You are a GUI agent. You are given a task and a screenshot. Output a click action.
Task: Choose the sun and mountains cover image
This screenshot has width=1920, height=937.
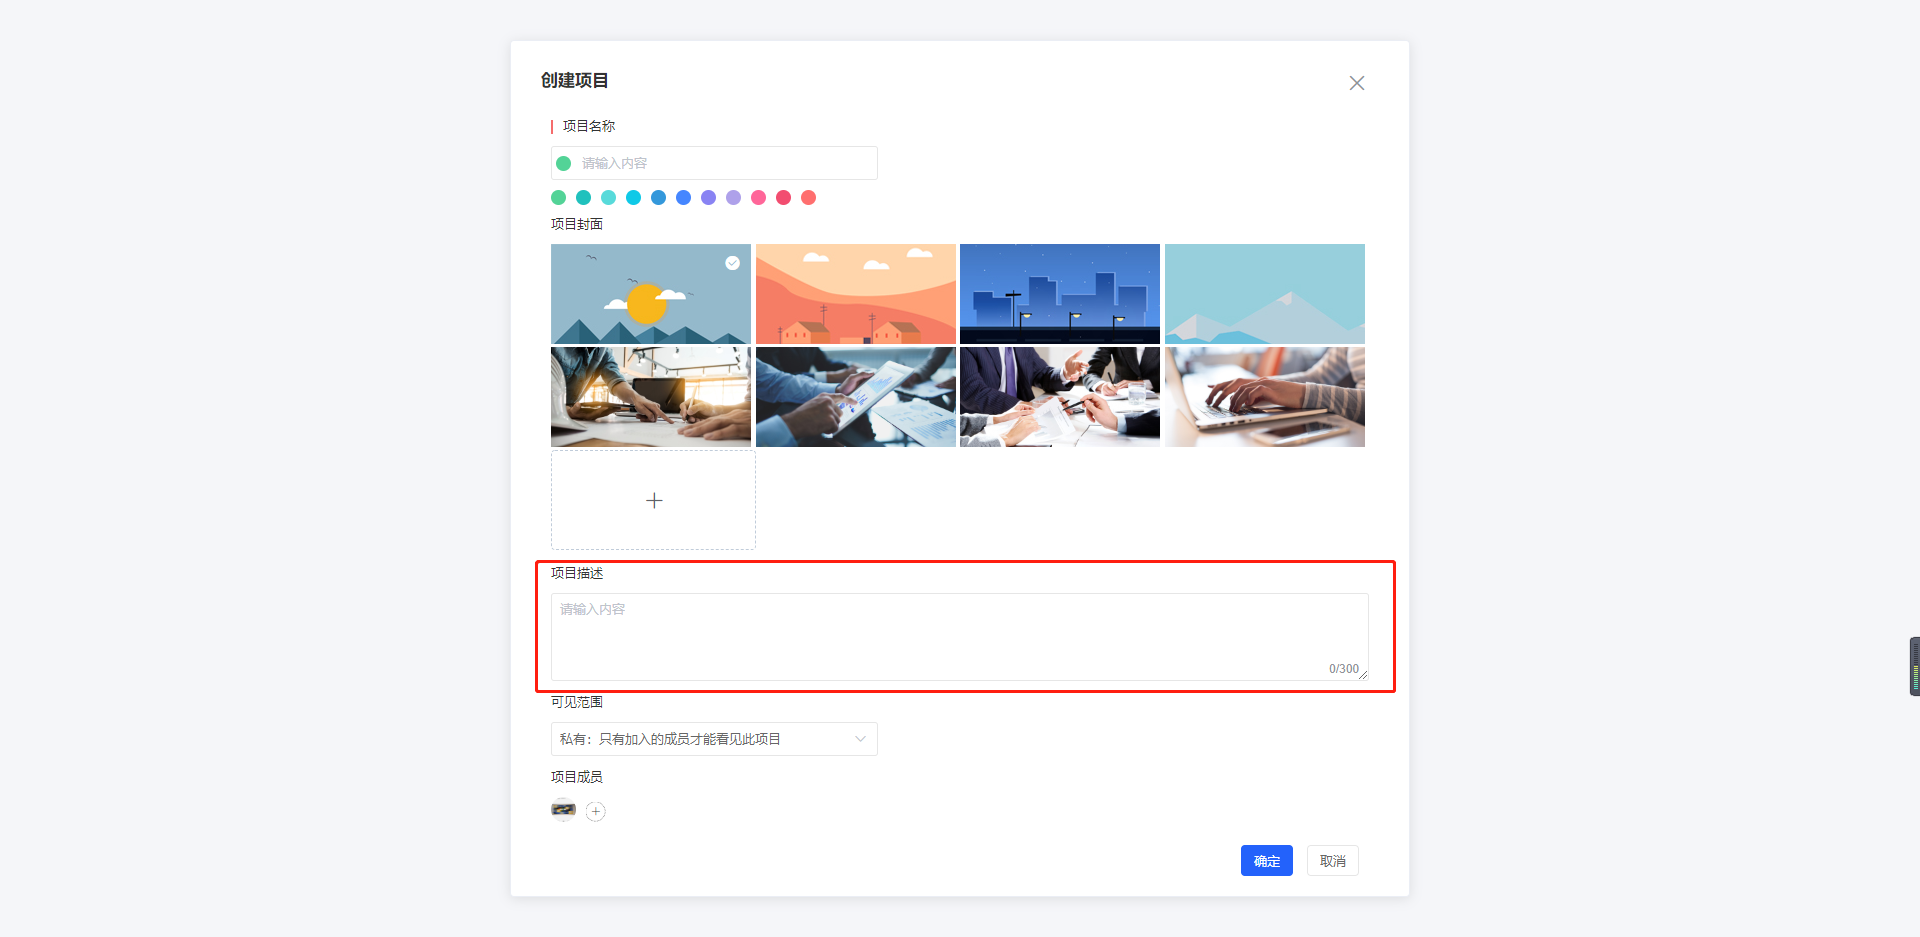[651, 294]
